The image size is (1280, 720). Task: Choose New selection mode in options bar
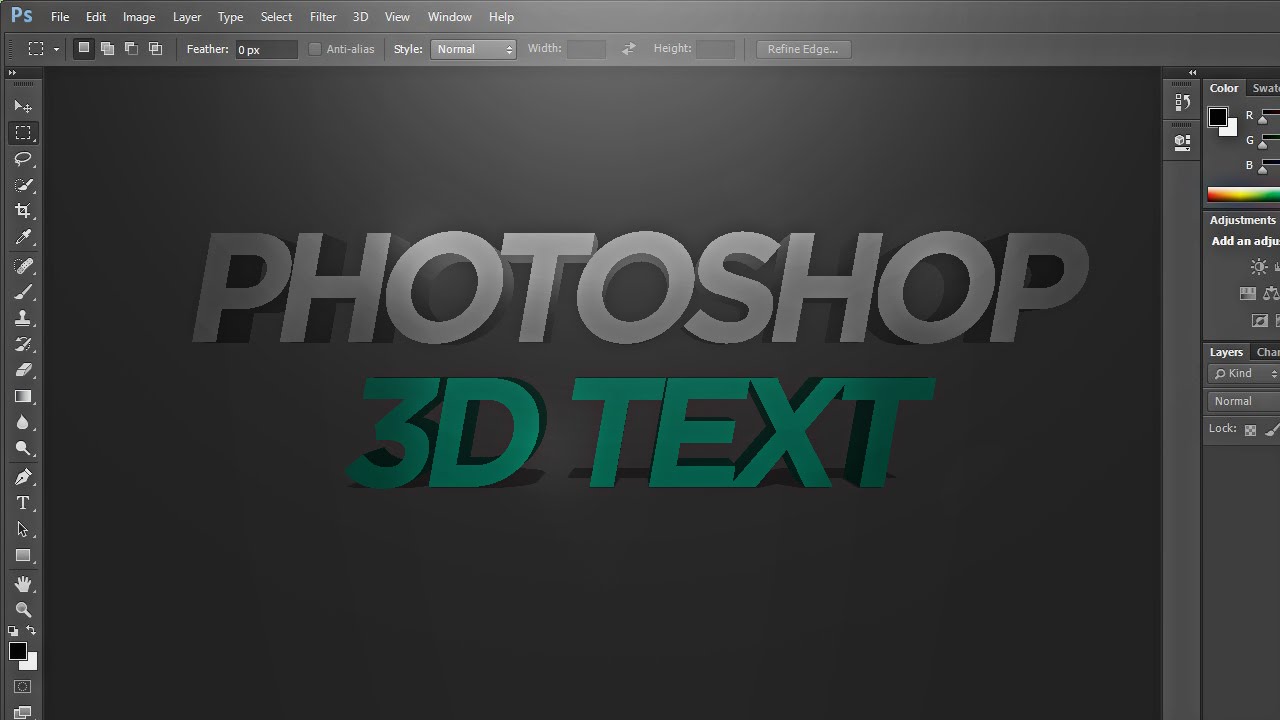pyautogui.click(x=84, y=48)
